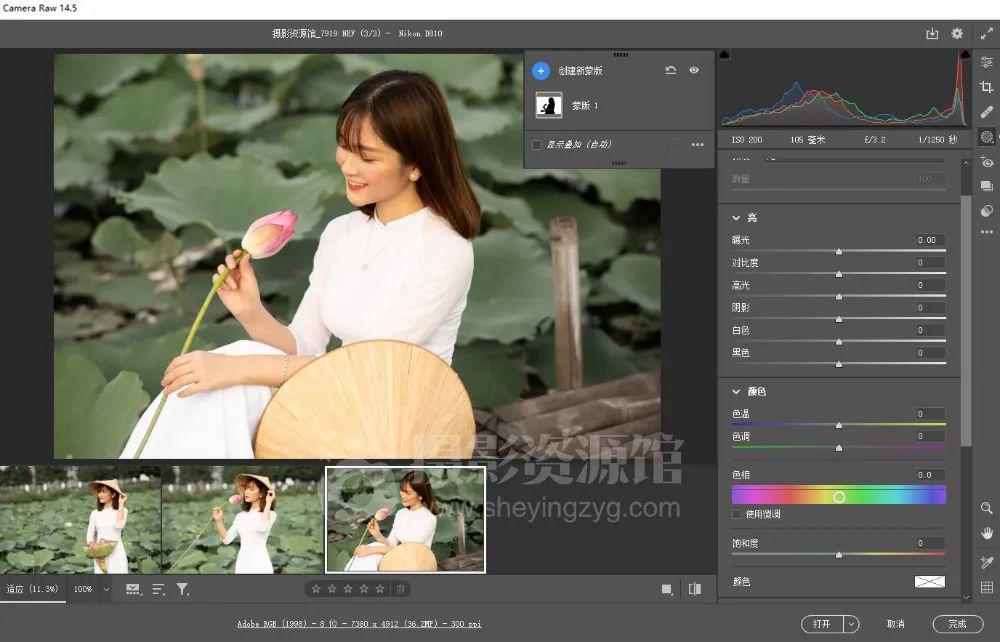Image resolution: width=1000 pixels, height=642 pixels.
Task: Click the Zoom magnifier tool
Action: [x=987, y=509]
